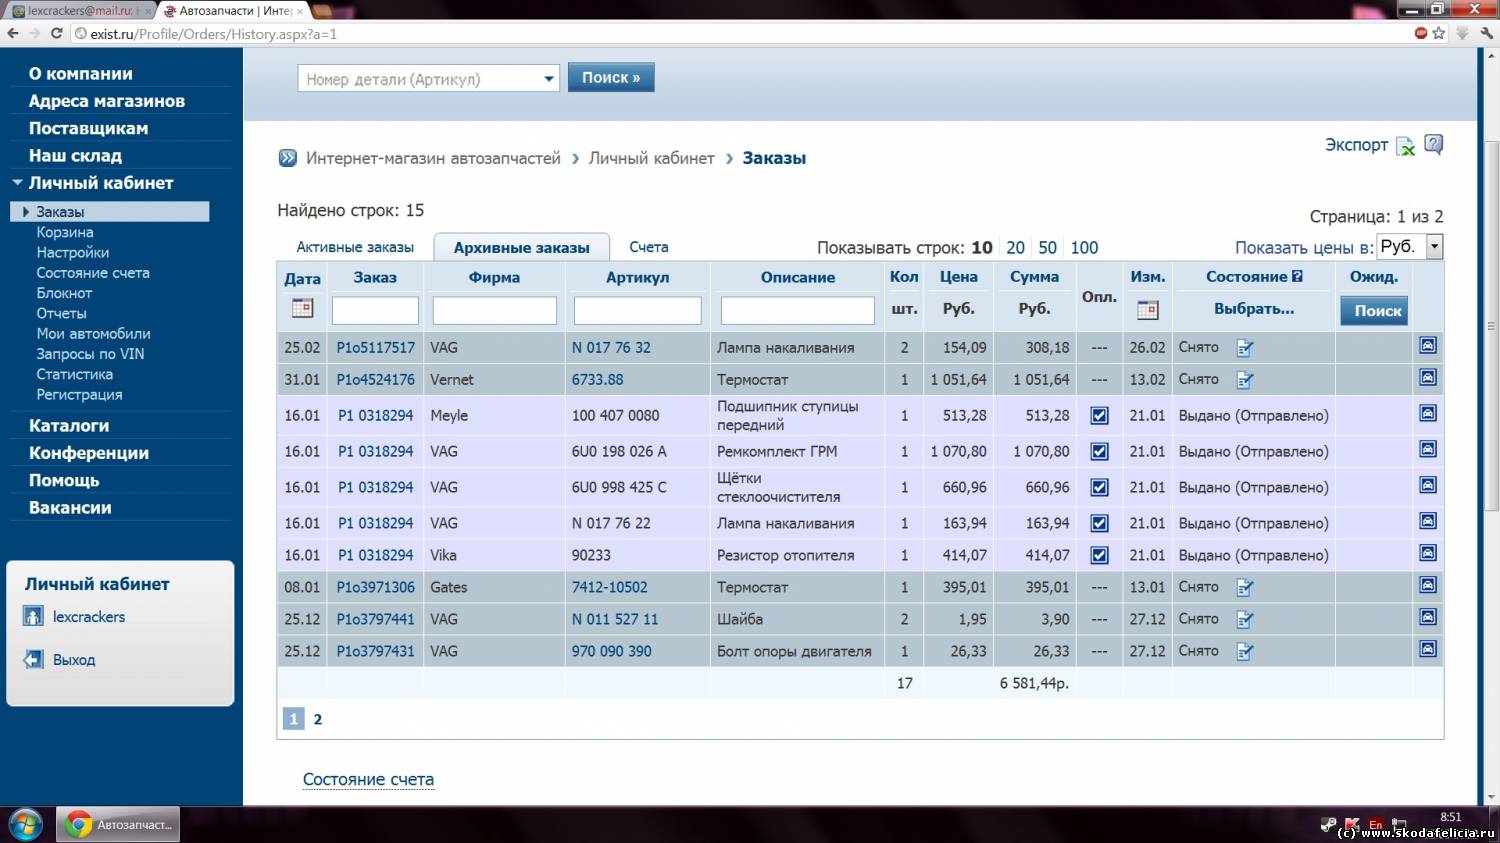Open the Дата column calendar picker
The height and width of the screenshot is (843, 1500).
(302, 308)
